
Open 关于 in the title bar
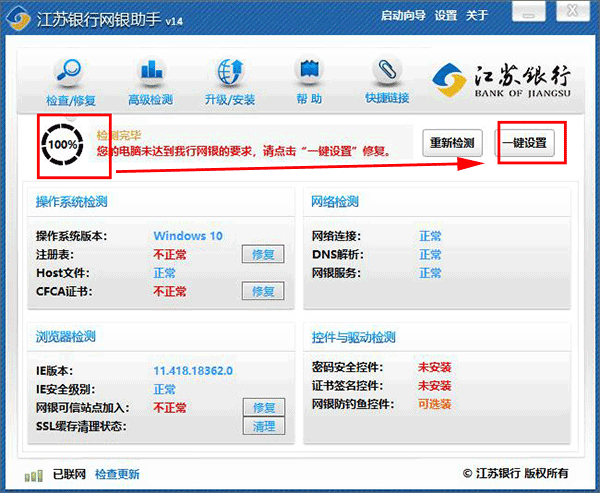point(477,15)
